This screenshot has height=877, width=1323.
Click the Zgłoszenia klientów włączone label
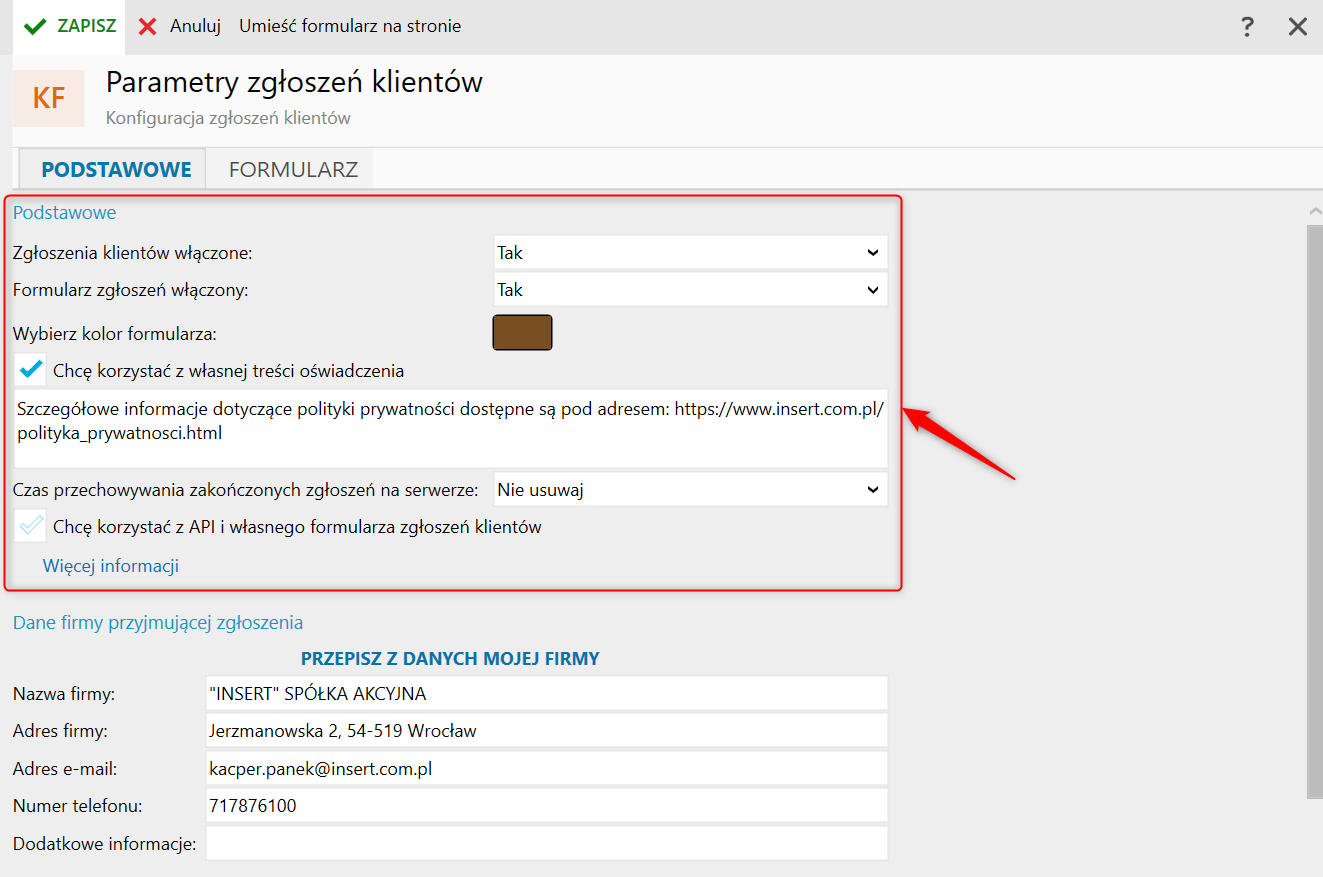[133, 254]
